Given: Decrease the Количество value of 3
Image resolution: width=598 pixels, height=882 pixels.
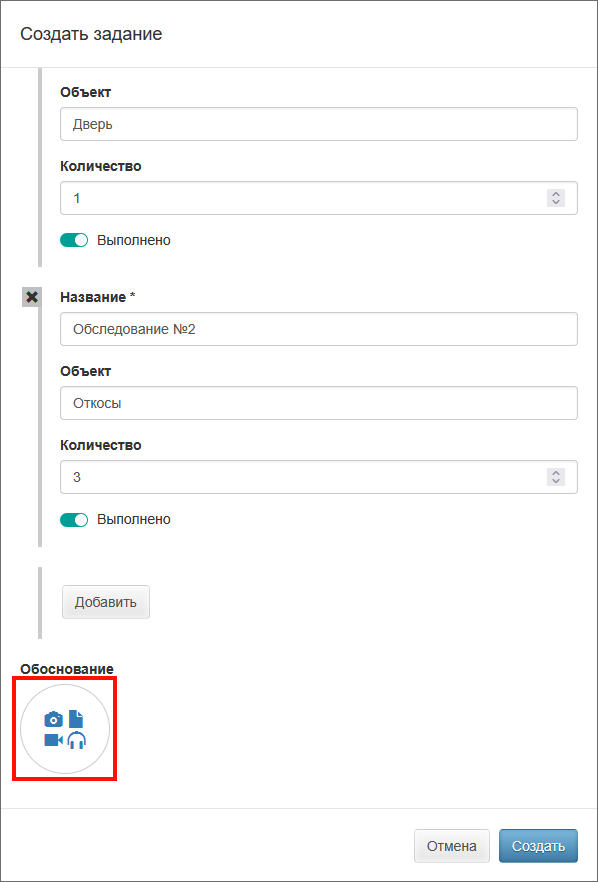Looking at the screenshot, I should point(556,481).
